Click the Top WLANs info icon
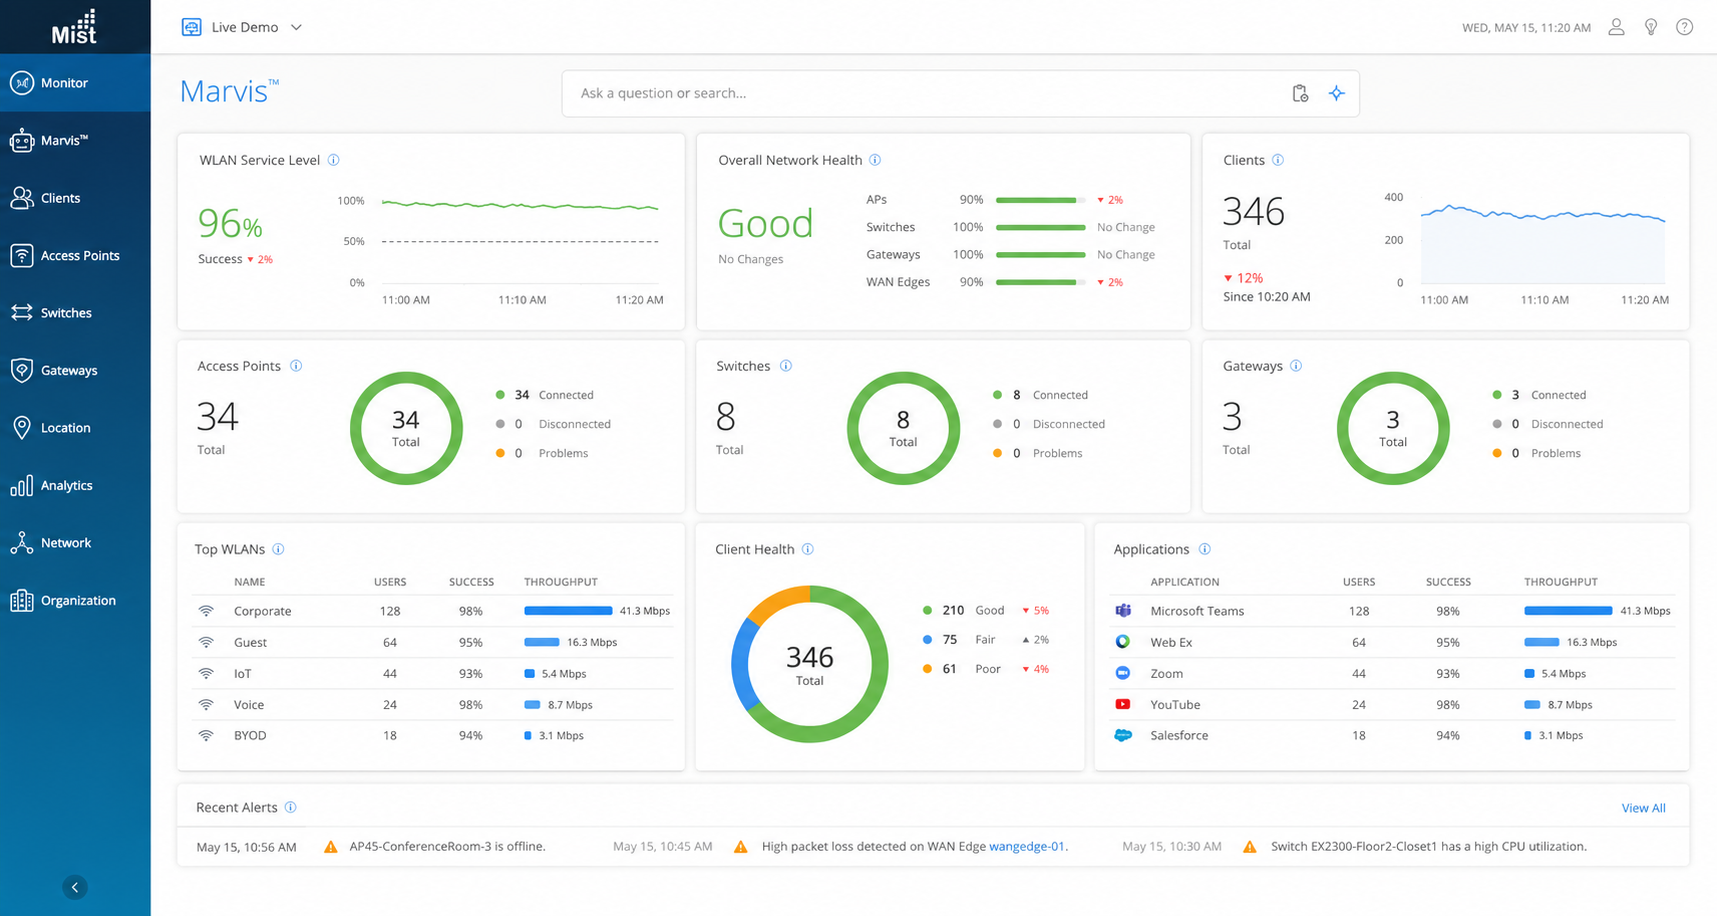The image size is (1717, 916). 279,549
